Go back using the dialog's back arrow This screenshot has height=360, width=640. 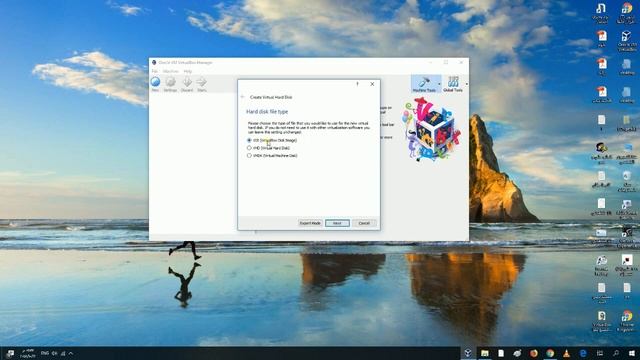(242, 97)
